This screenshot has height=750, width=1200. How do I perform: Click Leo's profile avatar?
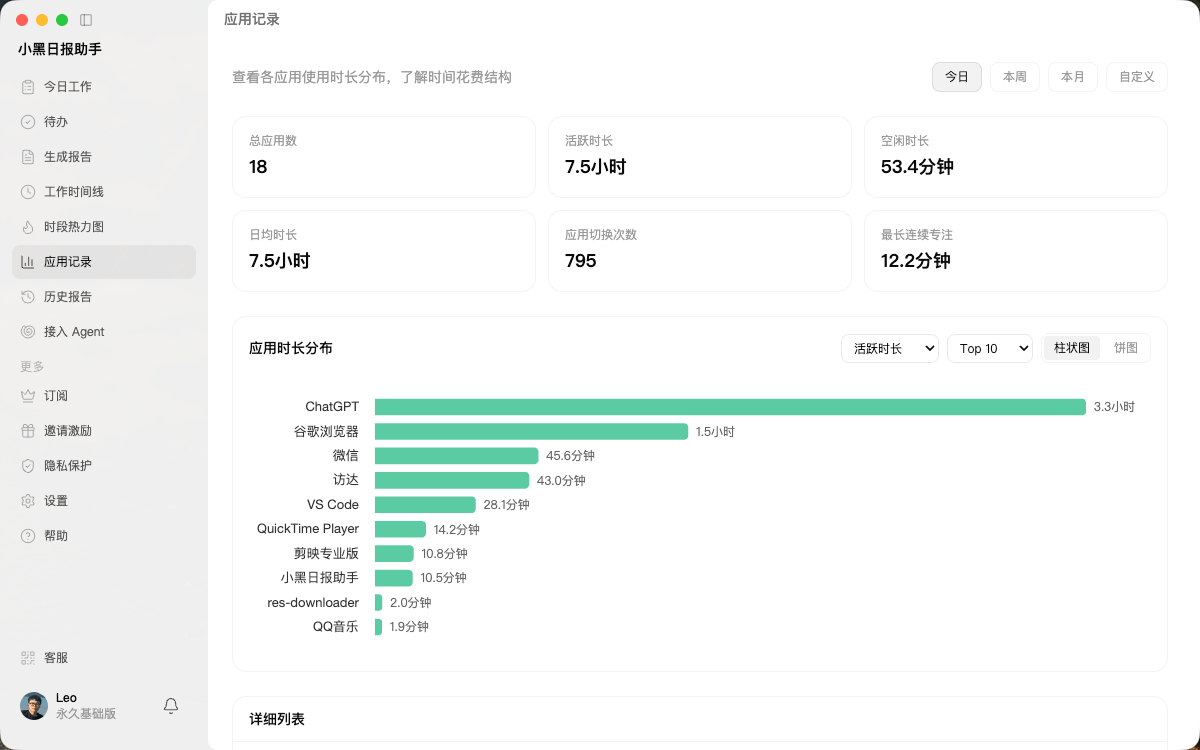coord(34,706)
